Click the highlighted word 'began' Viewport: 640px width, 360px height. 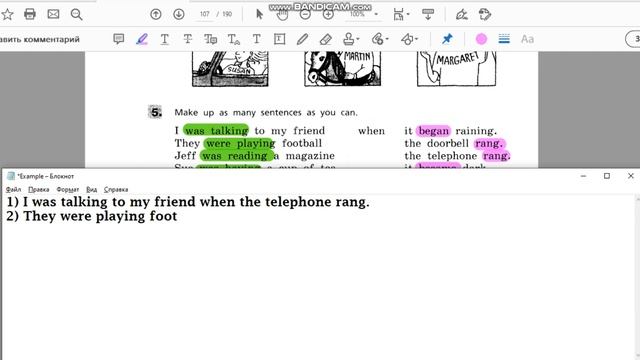433,131
